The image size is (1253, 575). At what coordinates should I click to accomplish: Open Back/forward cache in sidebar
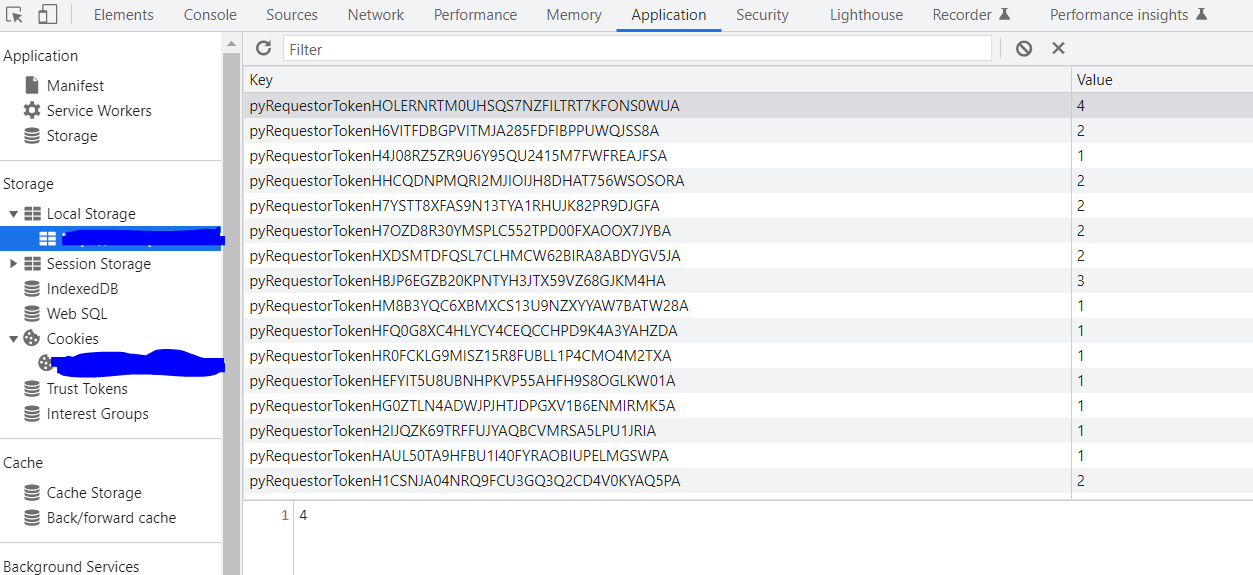[111, 517]
